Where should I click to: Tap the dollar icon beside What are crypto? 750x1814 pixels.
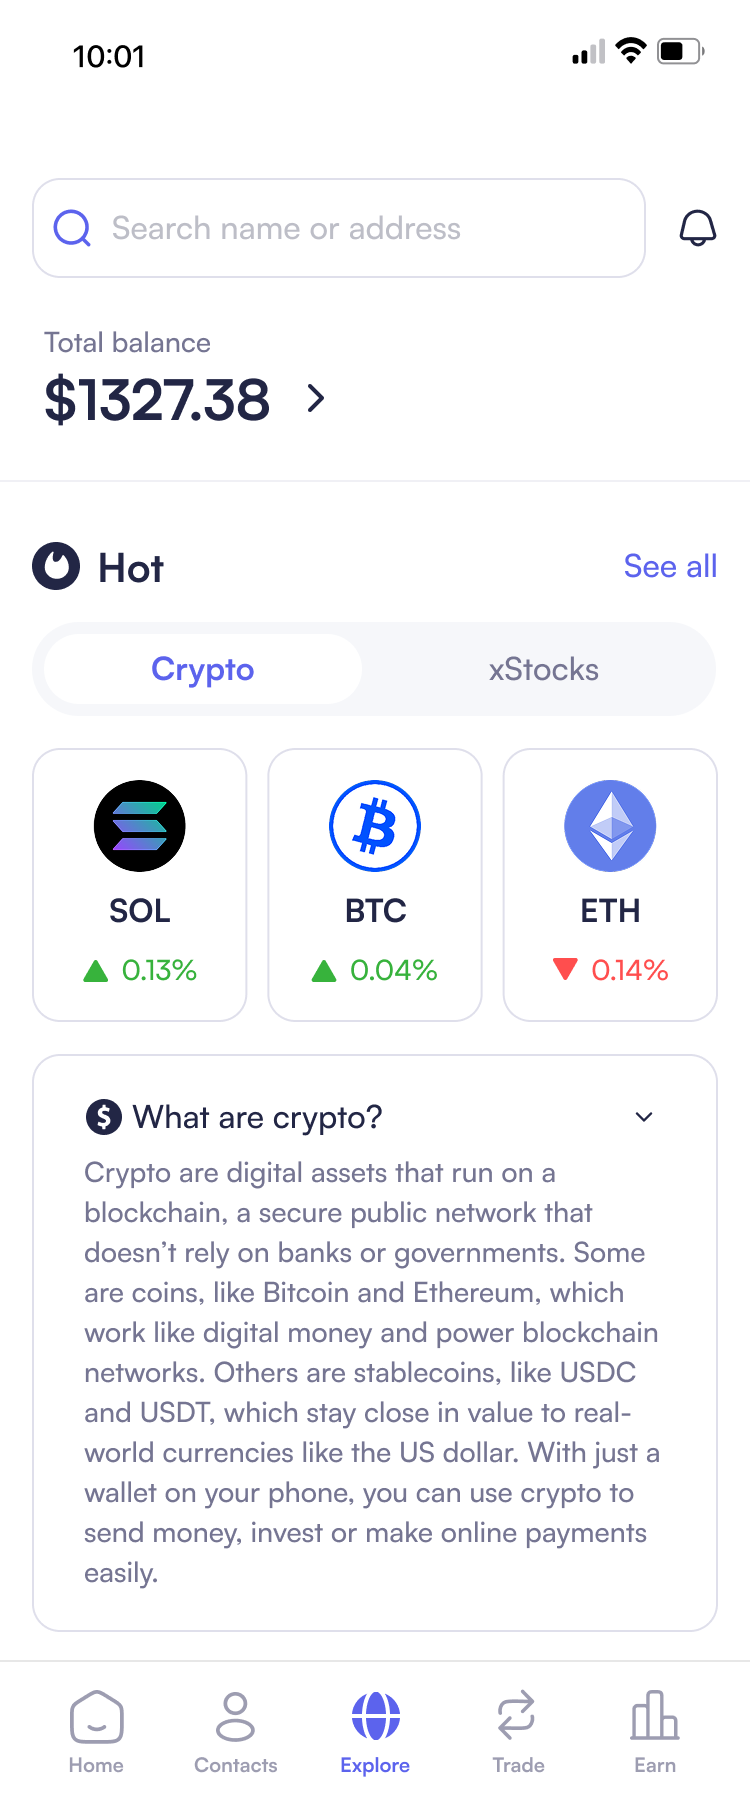(104, 1116)
